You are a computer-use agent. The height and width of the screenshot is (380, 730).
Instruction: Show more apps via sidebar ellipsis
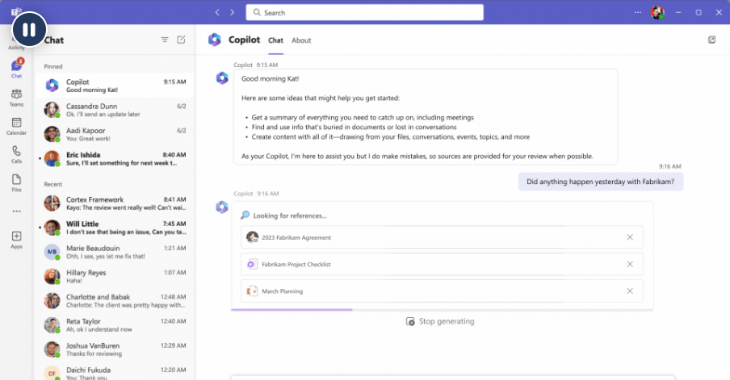click(x=16, y=211)
